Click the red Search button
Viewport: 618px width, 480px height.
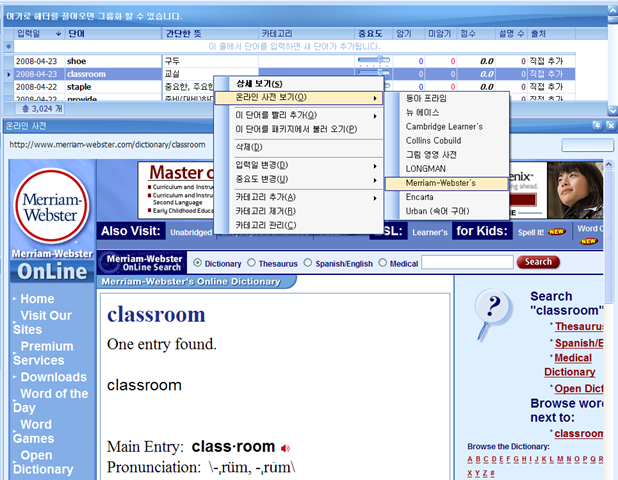click(538, 262)
